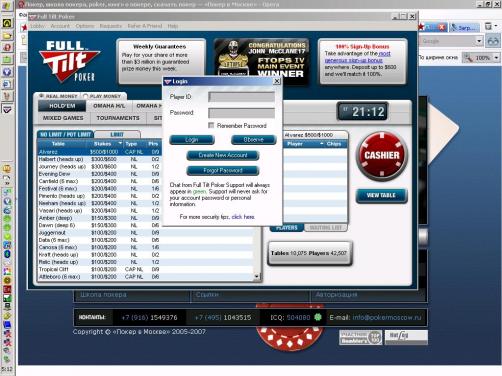Click the Opera closed-tabs trash can icon

(488, 26)
